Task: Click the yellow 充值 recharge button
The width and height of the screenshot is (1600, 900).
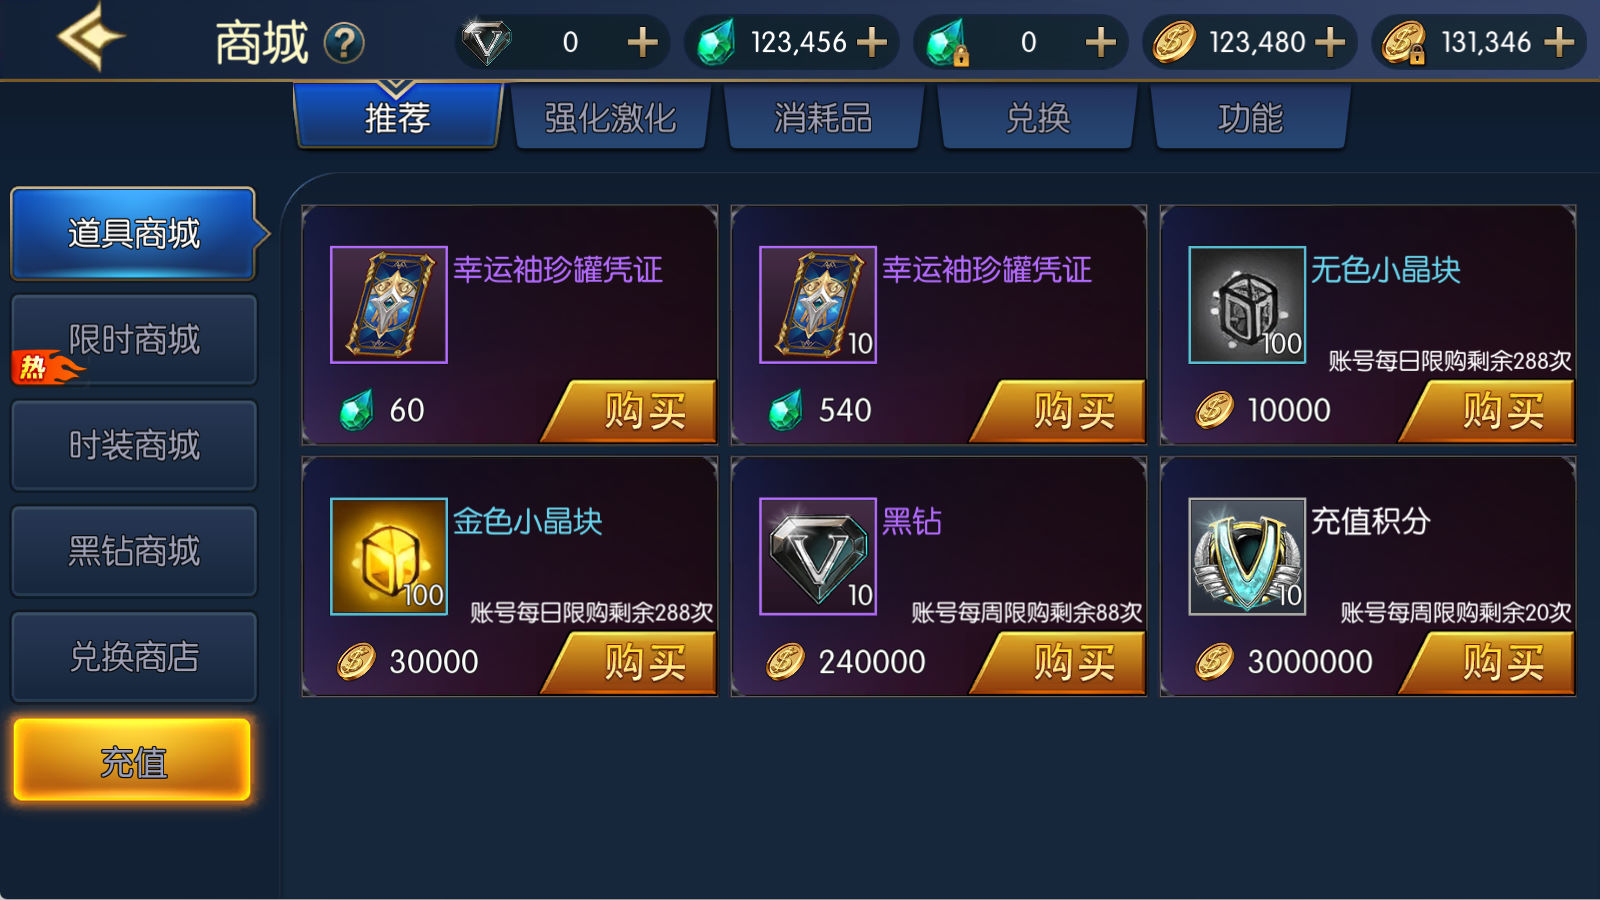Action: coord(132,760)
